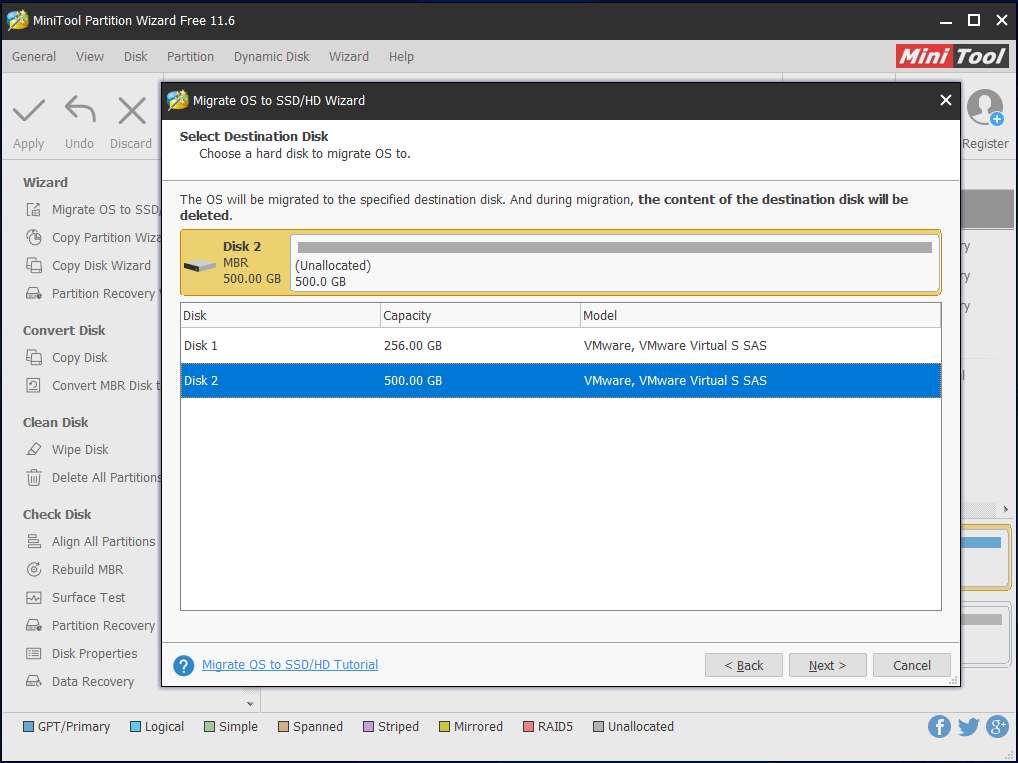Viewport: 1018px width, 763px height.
Task: Click the Check Disk section heading
Action: (57, 514)
